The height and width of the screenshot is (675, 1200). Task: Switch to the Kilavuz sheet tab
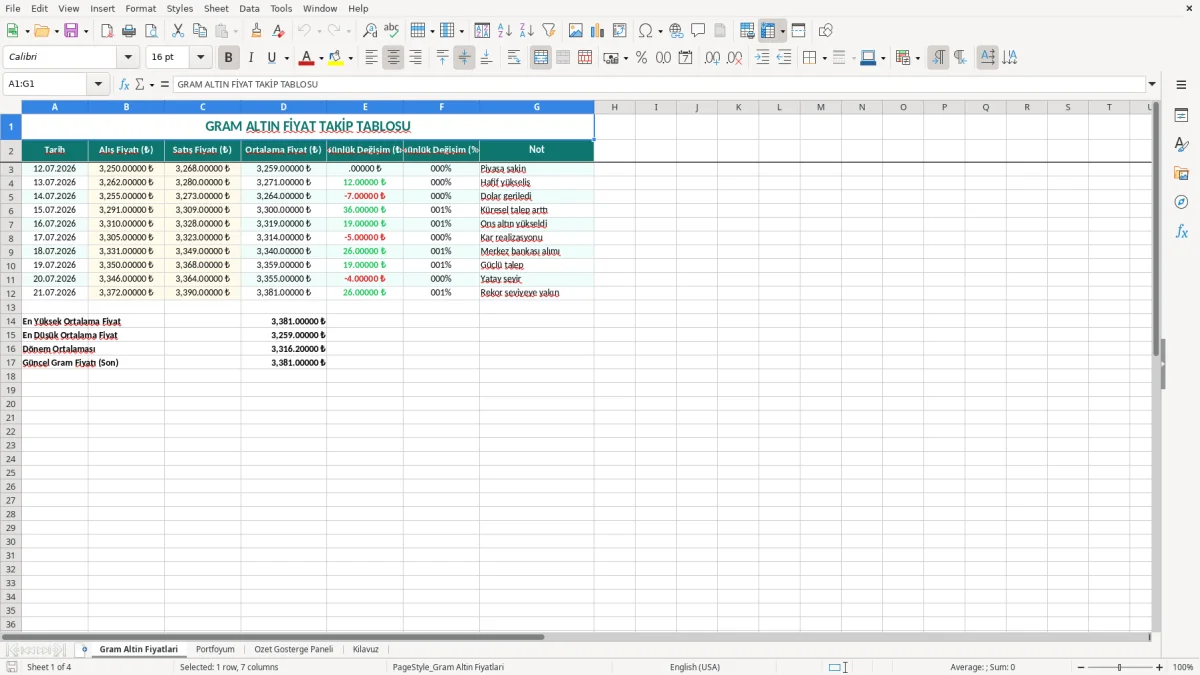366,649
